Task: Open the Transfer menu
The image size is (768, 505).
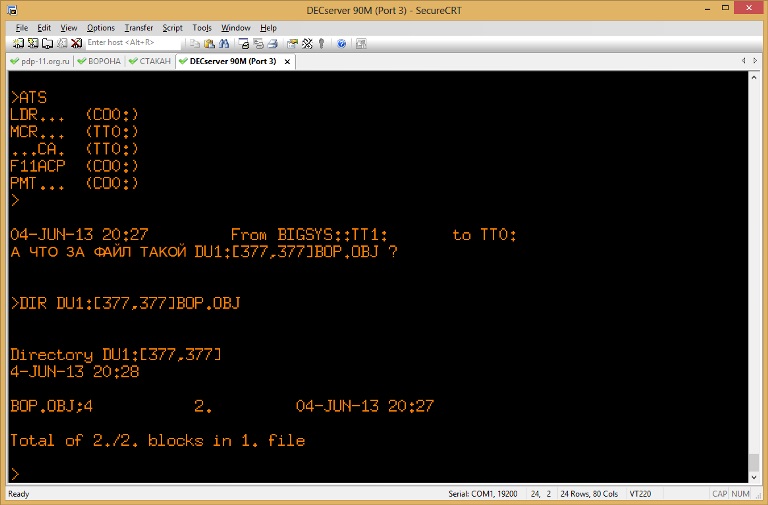Action: 139,28
